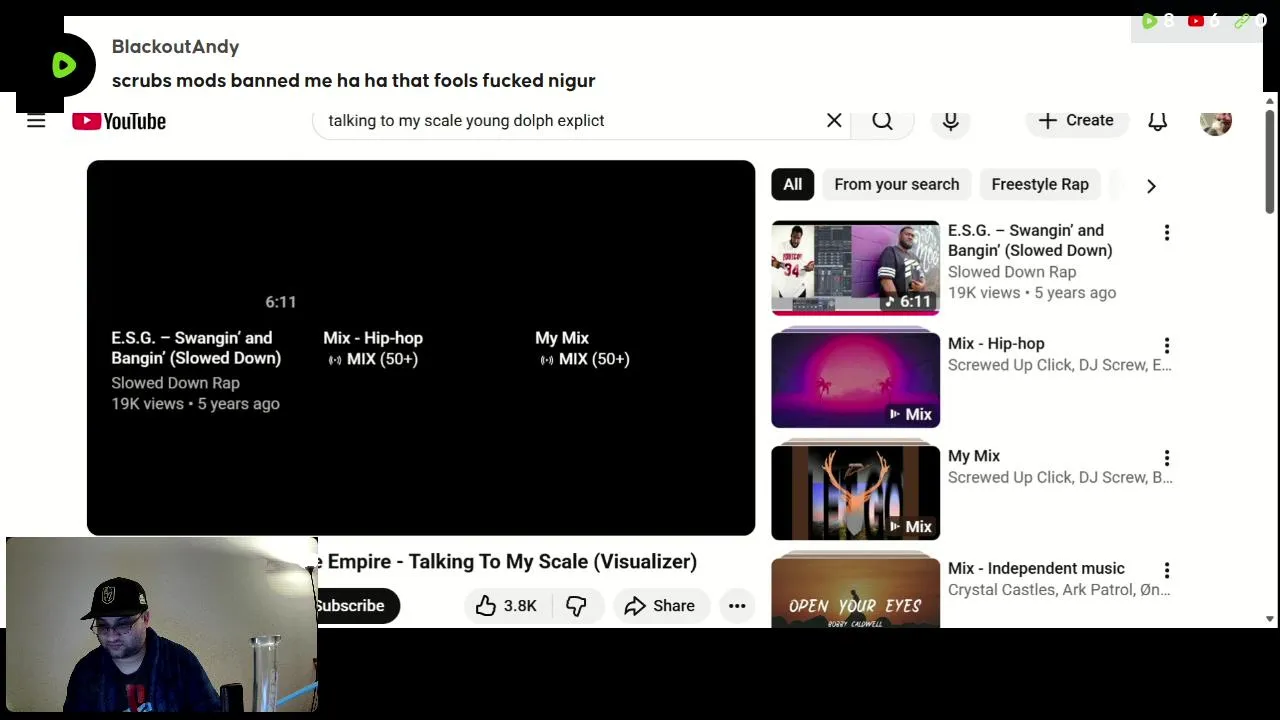
Task: Click the BlackoutAndy chat username
Action: click(175, 47)
